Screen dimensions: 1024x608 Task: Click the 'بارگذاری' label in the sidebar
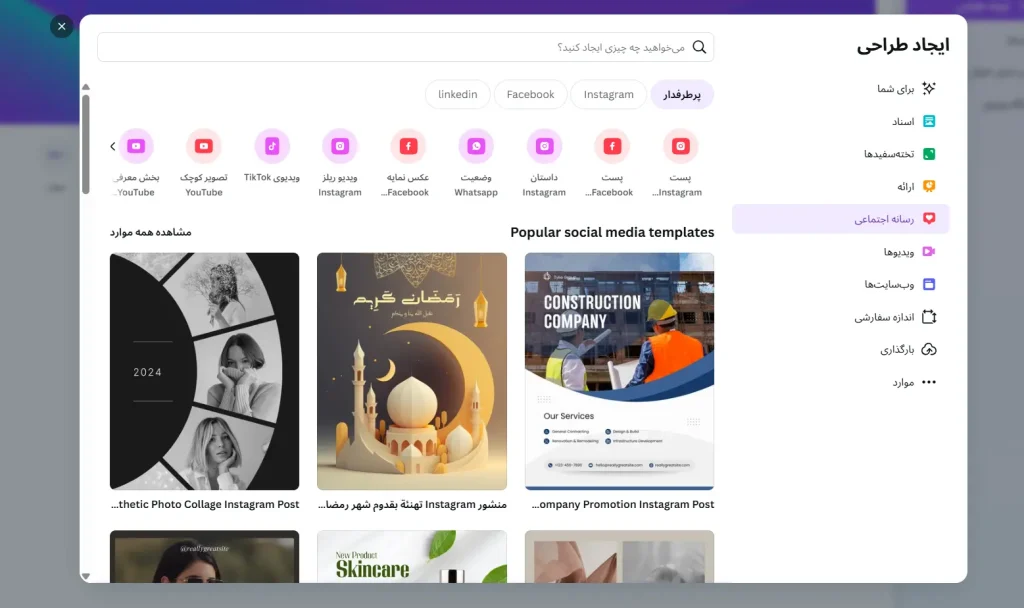[897, 350]
